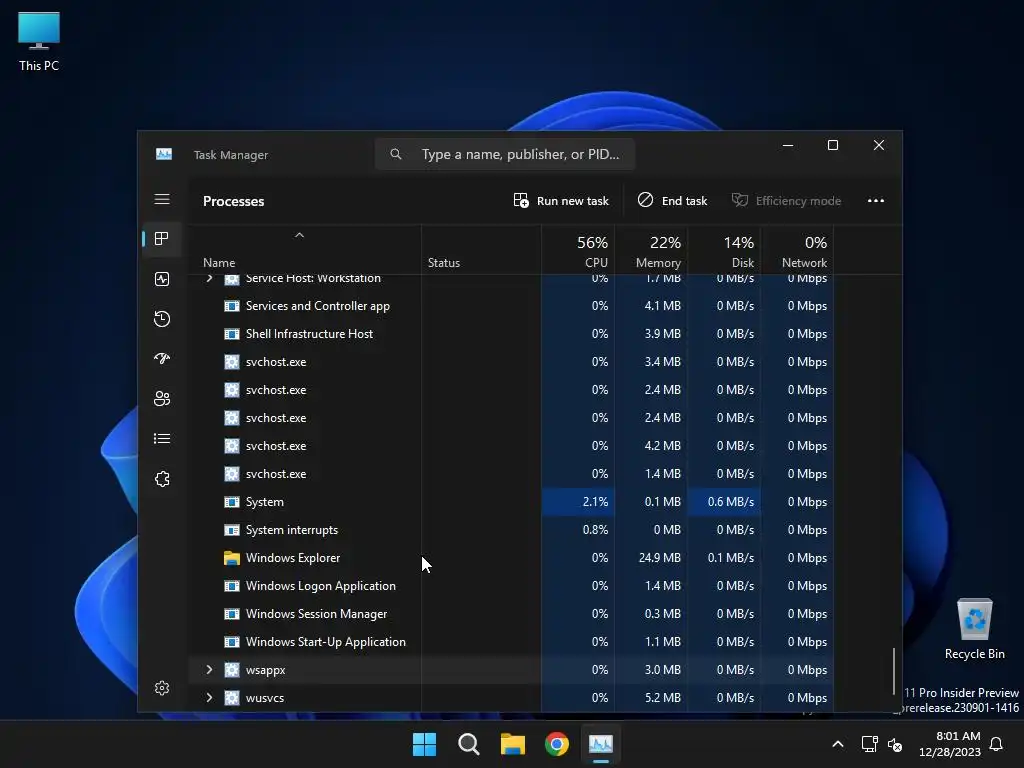Click the wsappx gear icon
Screen dimensions: 1024x768
[x=232, y=669]
